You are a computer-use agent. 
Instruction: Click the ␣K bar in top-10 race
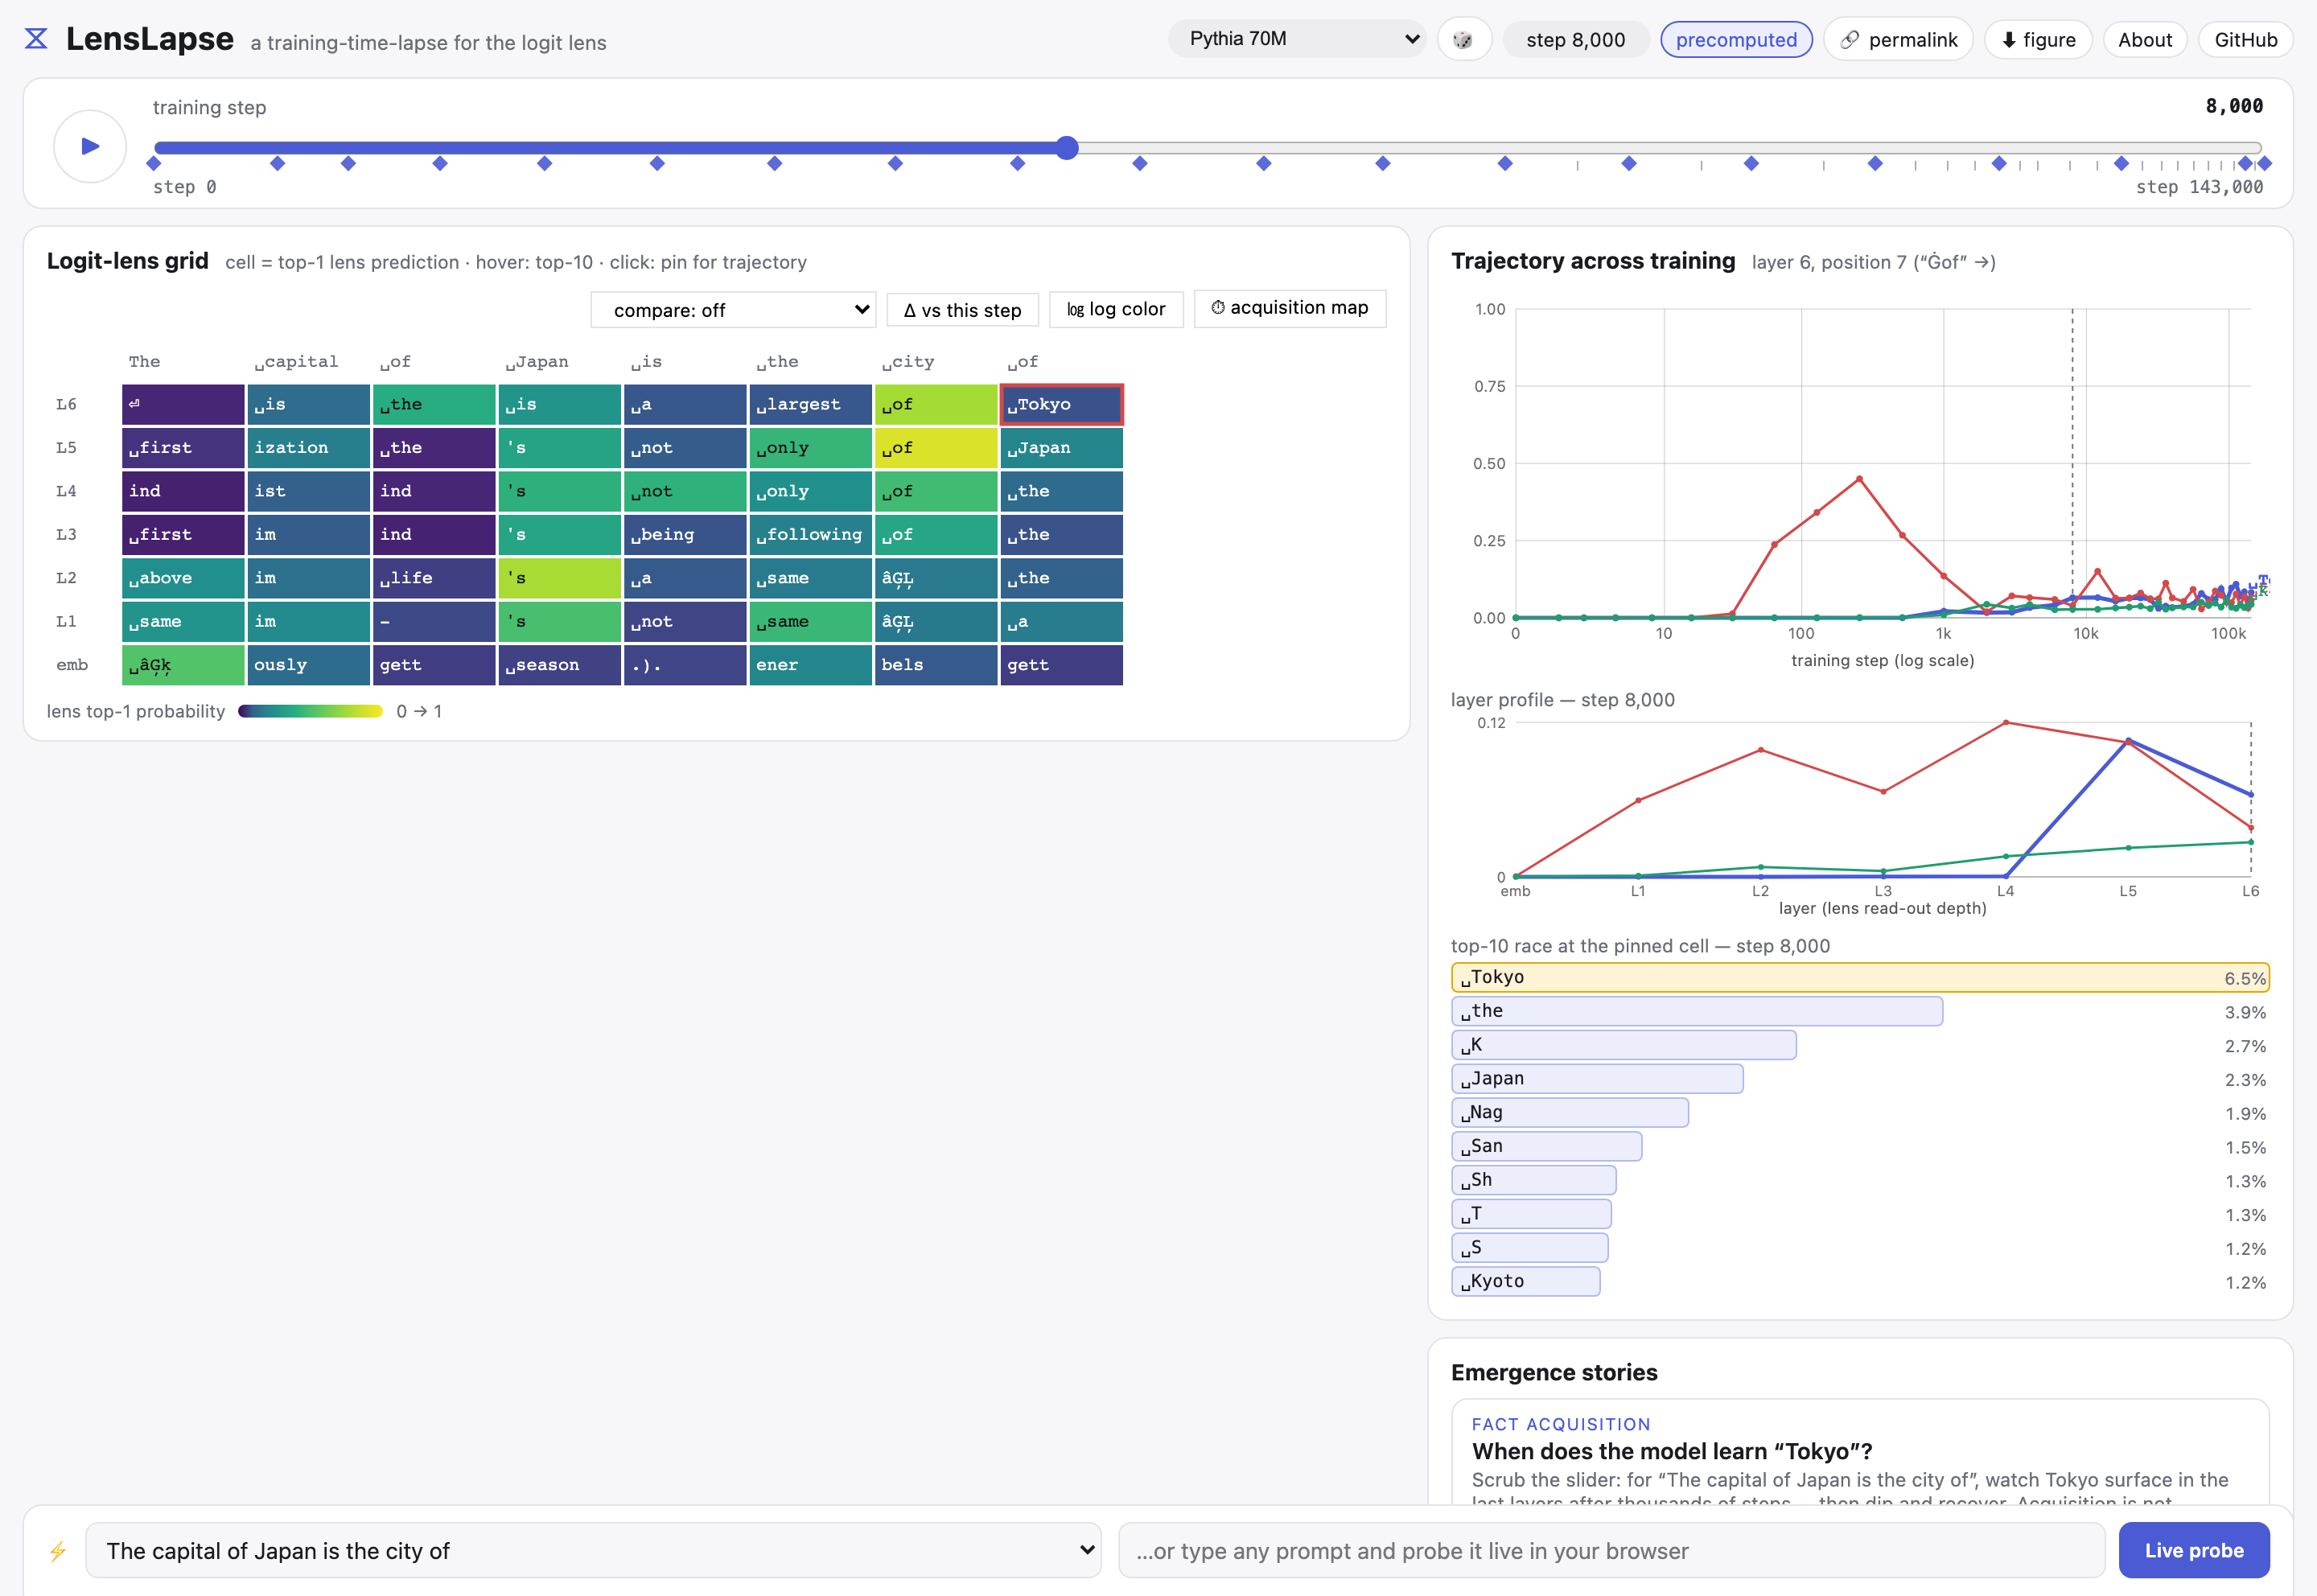pyautogui.click(x=1624, y=1045)
